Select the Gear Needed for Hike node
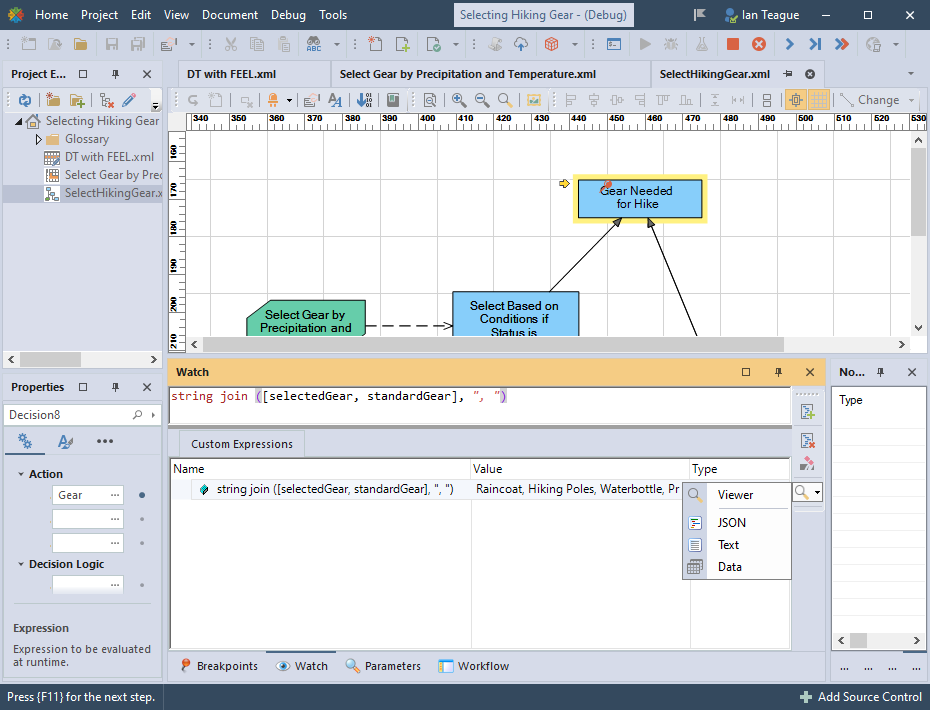Screen dimensions: 930x710 640,198
